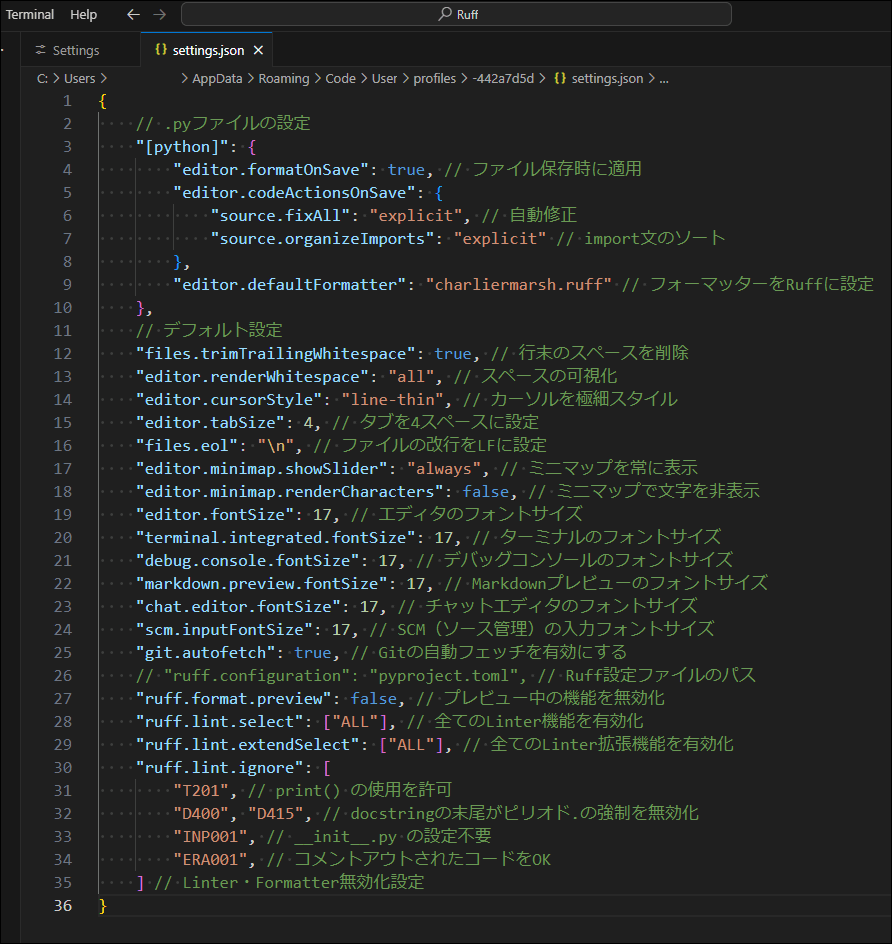Open the Roaming breadcrumb
The height and width of the screenshot is (944, 892).
(x=283, y=79)
